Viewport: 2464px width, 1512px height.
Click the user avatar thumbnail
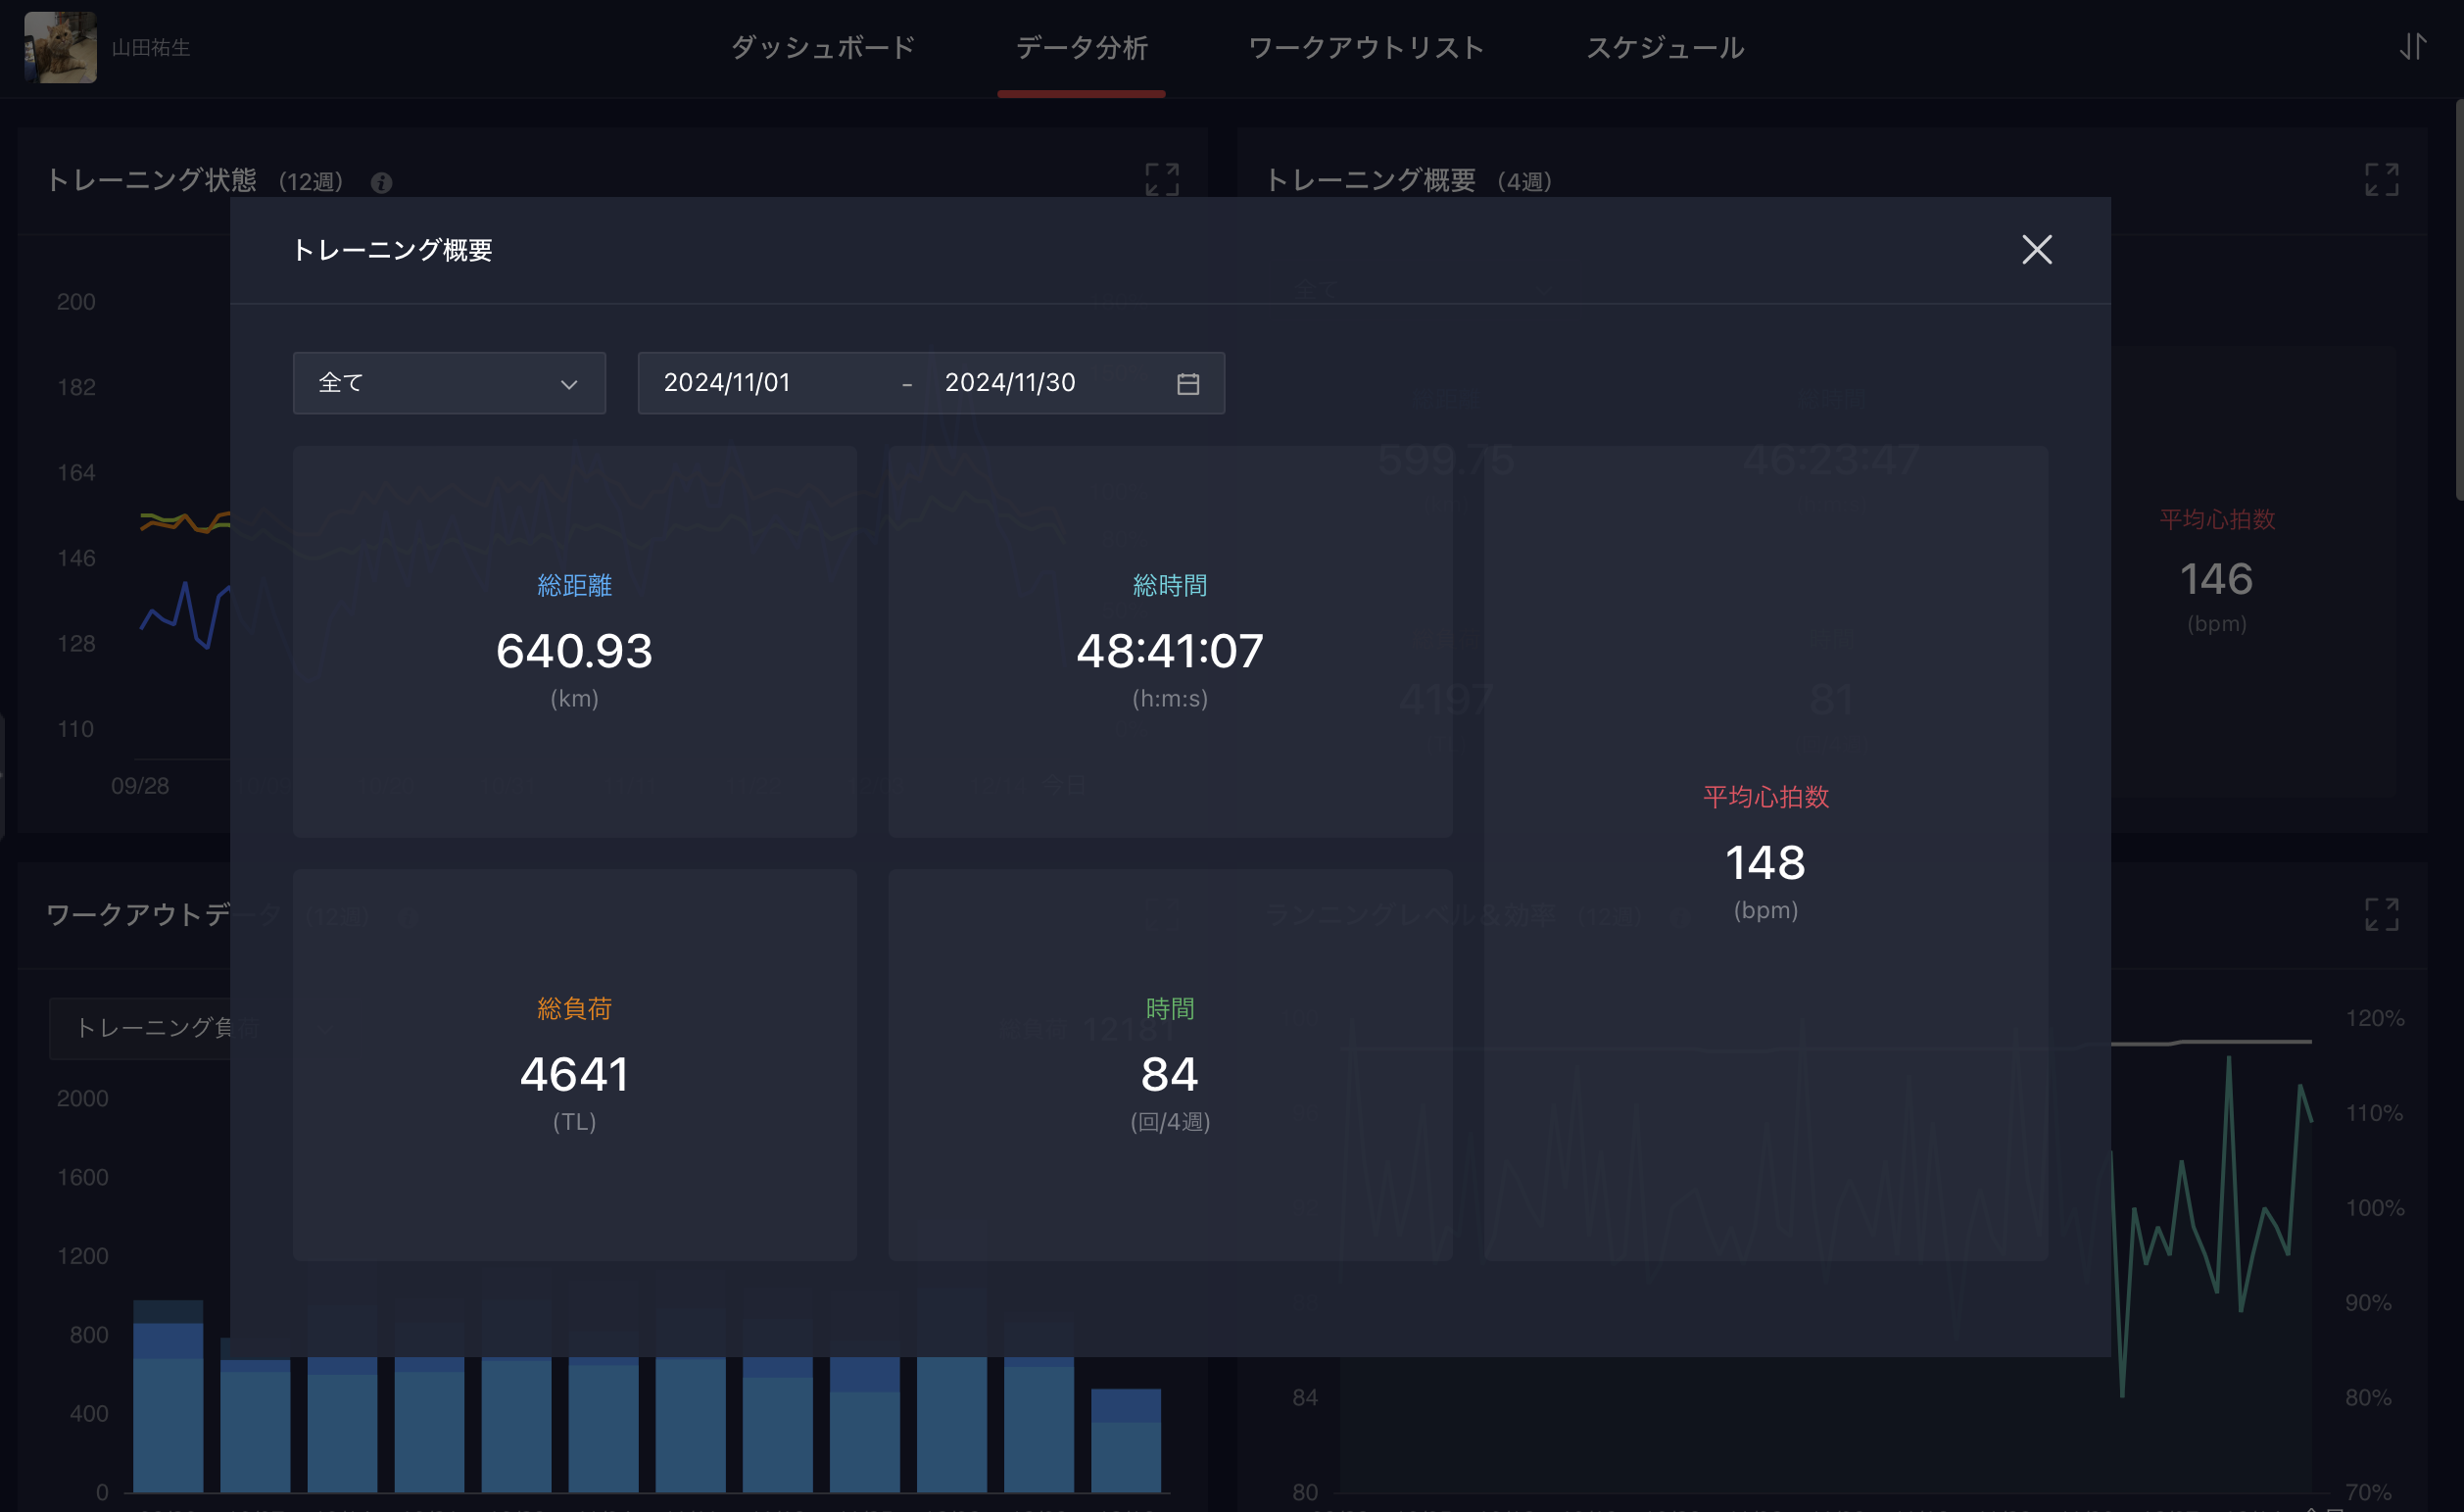click(60, 47)
